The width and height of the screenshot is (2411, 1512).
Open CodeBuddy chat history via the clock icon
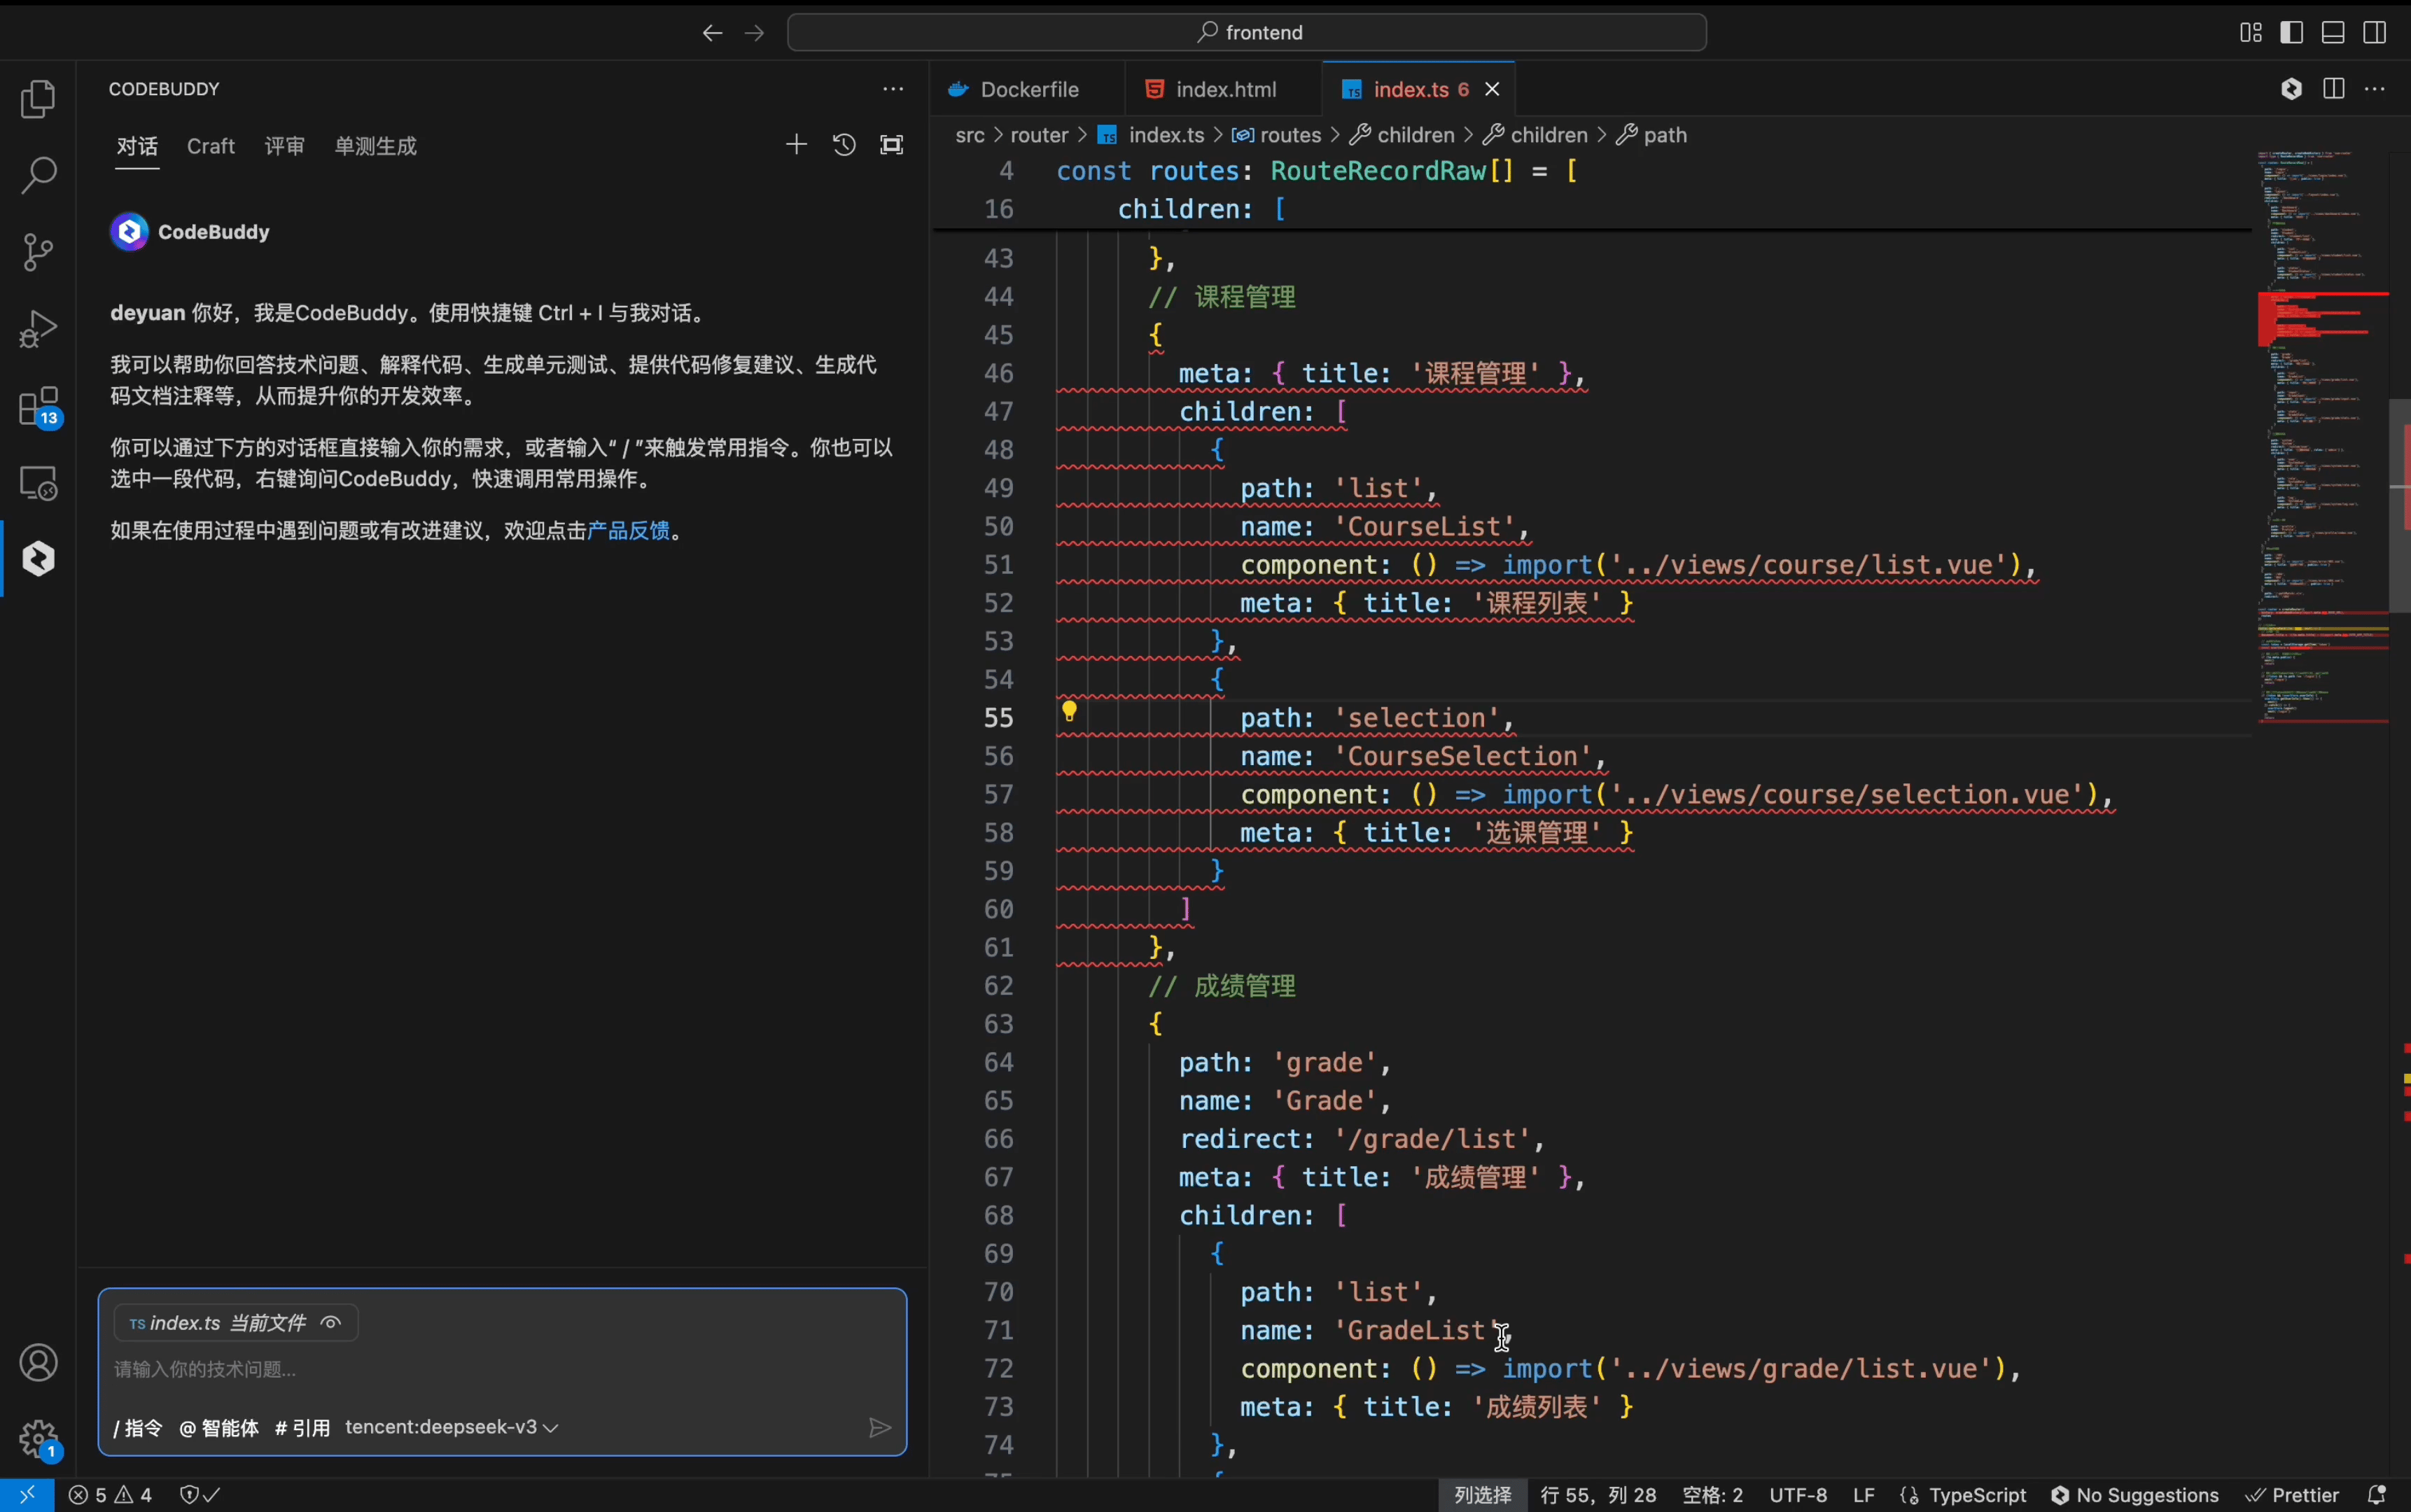point(843,145)
